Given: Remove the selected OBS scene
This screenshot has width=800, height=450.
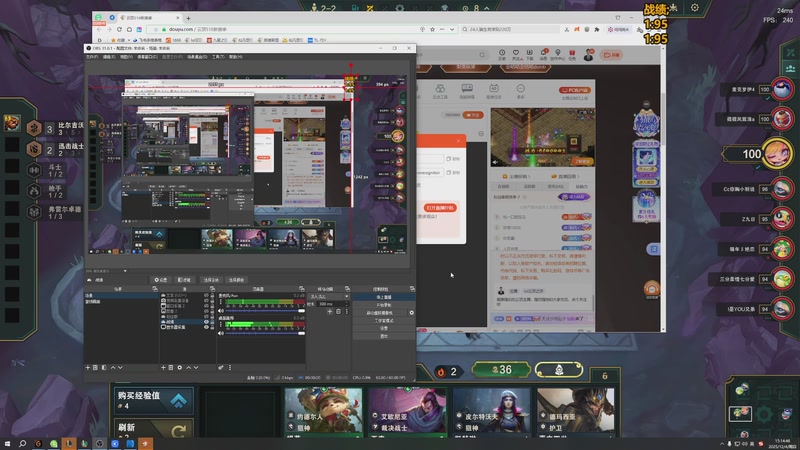Looking at the screenshot, I should (x=95, y=367).
